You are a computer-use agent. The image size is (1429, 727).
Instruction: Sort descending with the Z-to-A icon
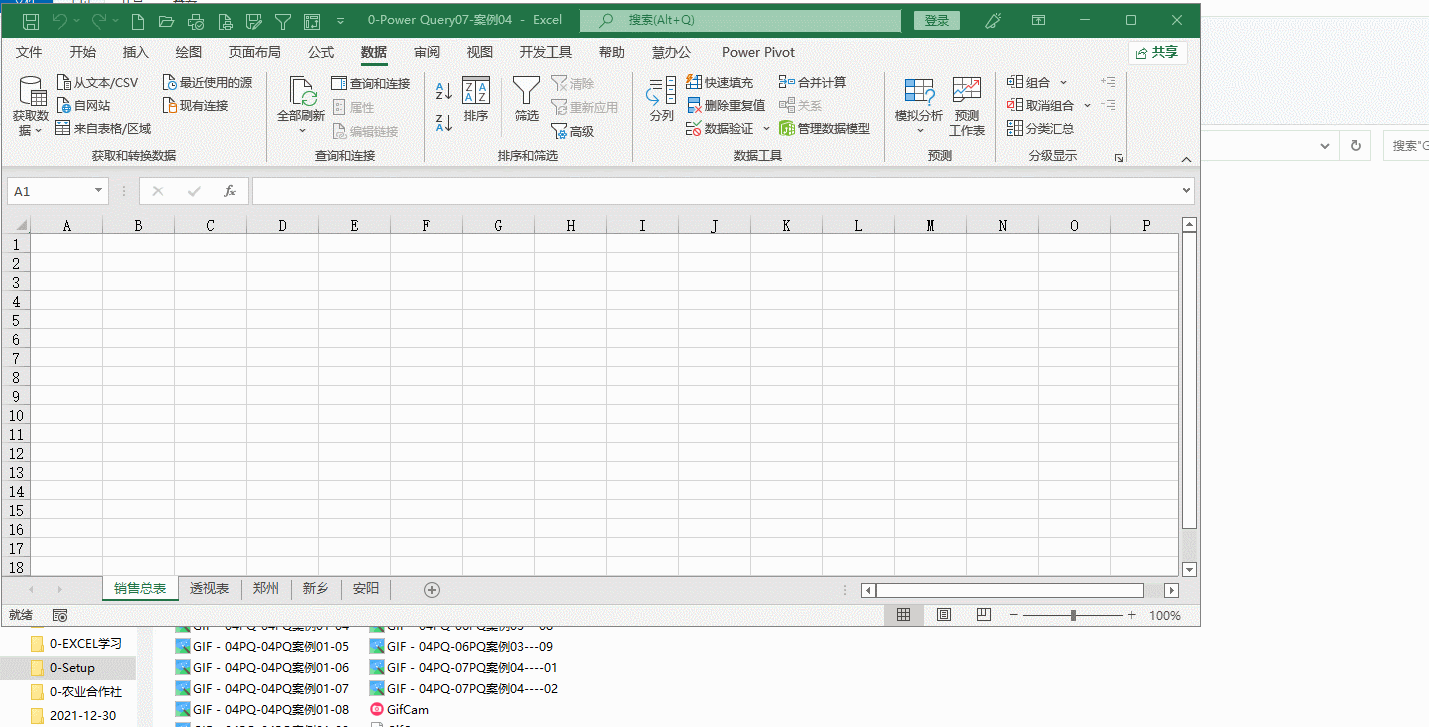click(x=444, y=123)
